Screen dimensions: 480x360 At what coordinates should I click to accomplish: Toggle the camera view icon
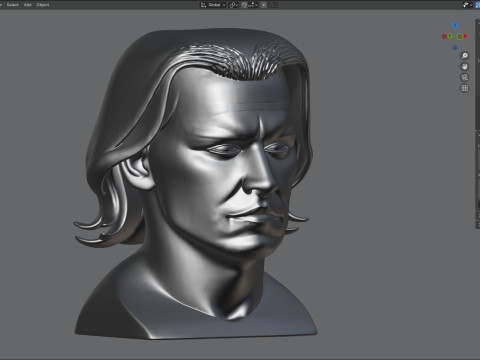pyautogui.click(x=465, y=77)
